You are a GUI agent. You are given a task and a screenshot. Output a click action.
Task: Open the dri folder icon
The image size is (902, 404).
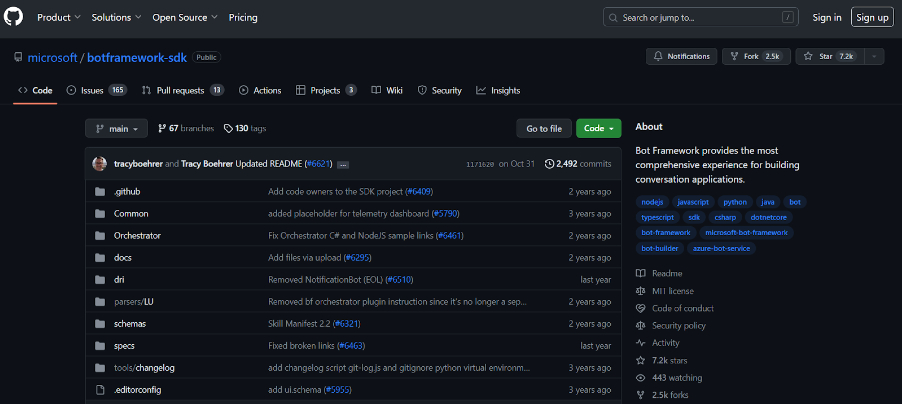[x=100, y=280]
